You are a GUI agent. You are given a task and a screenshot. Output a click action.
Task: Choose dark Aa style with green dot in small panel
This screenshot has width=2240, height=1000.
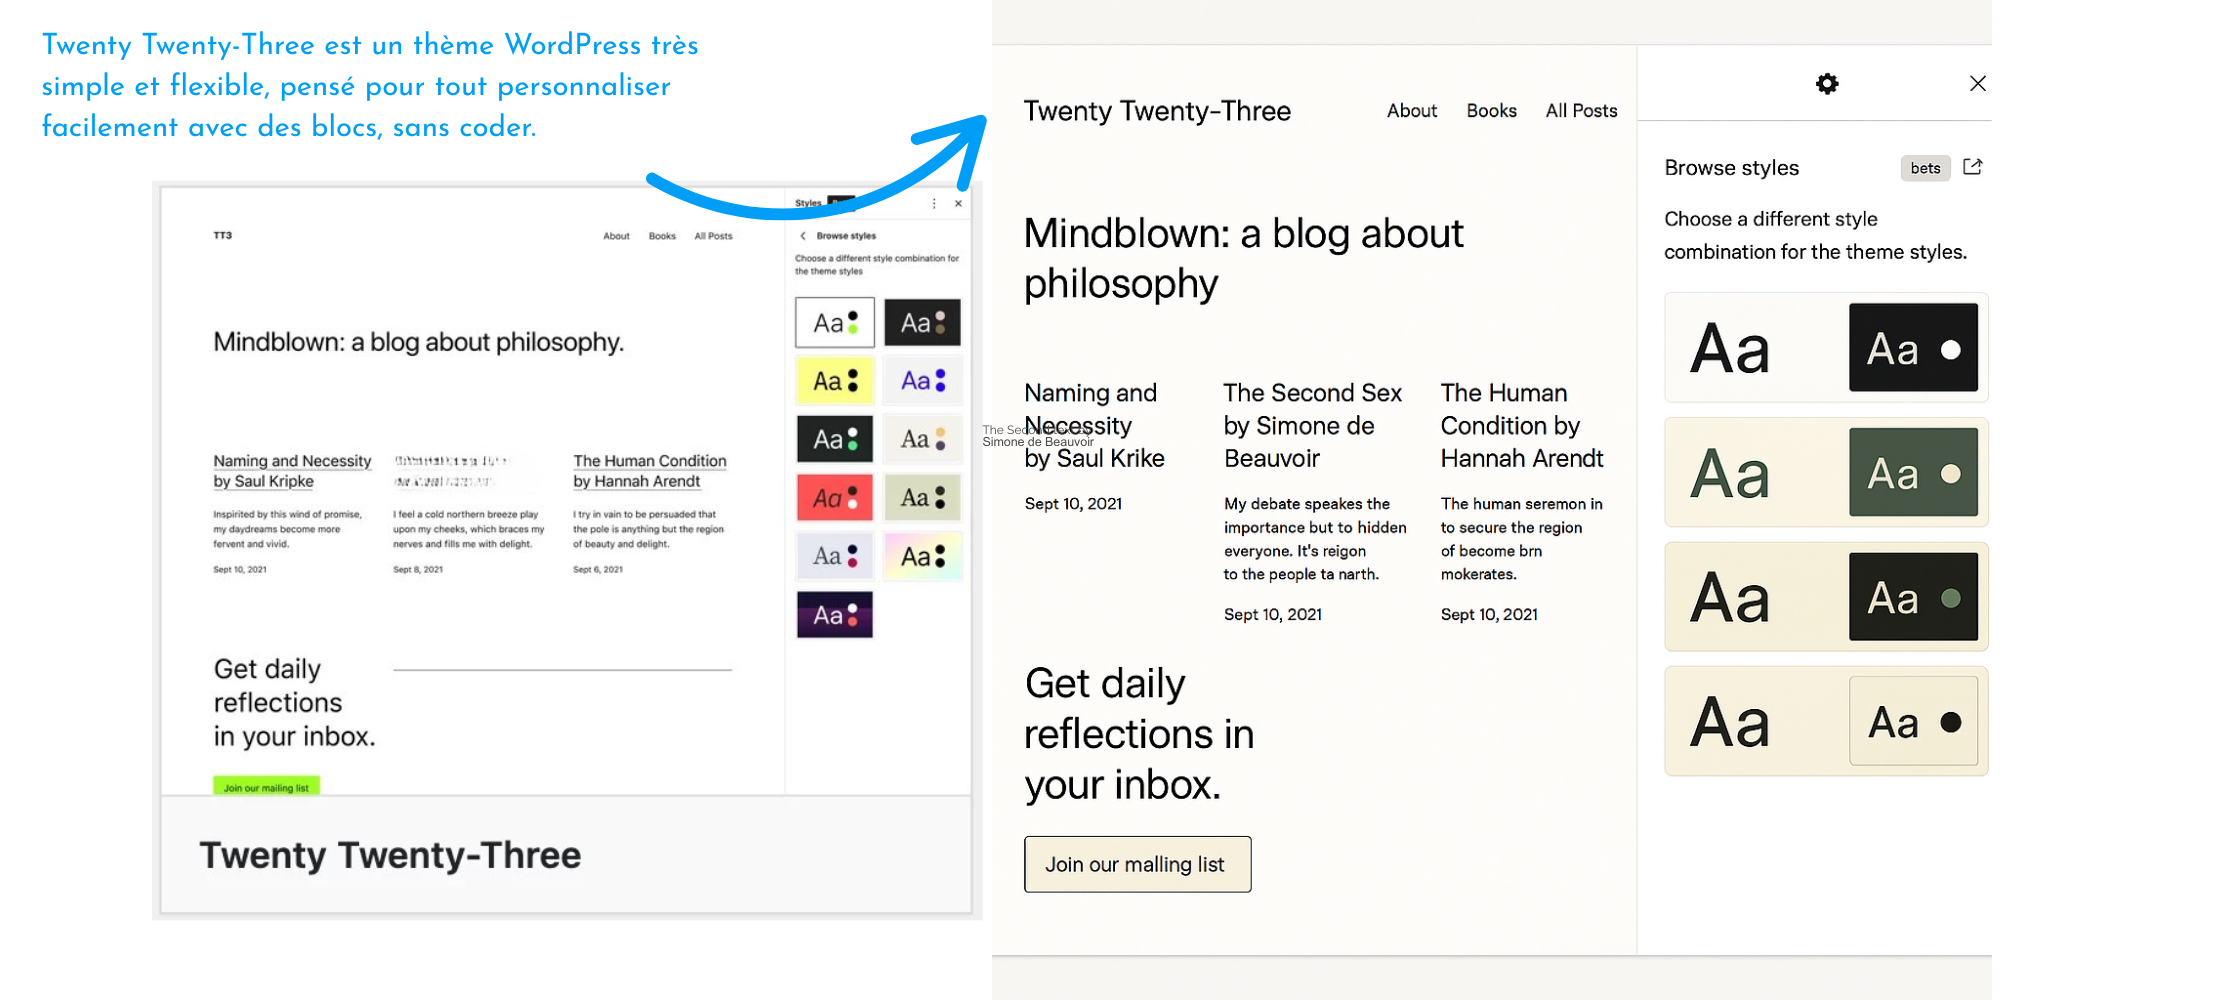pyautogui.click(x=835, y=439)
